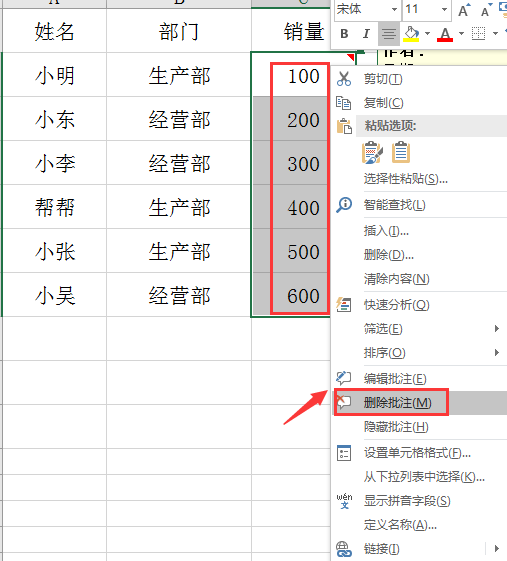Select 清除内容(N) menu entry
507x561 pixels.
pyautogui.click(x=396, y=279)
